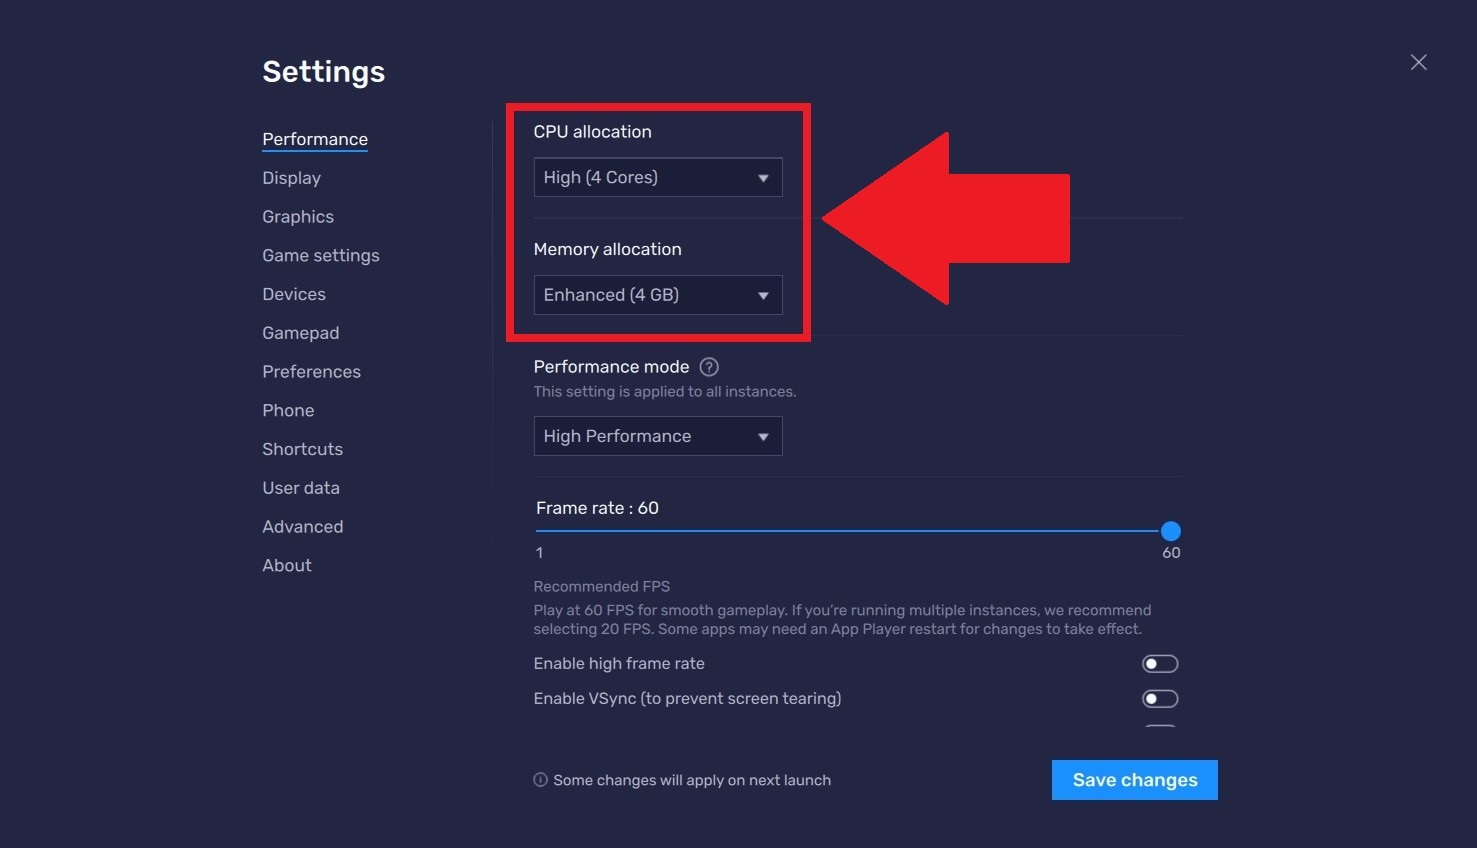
Task: Navigate to the Preferences tab
Action: point(311,372)
